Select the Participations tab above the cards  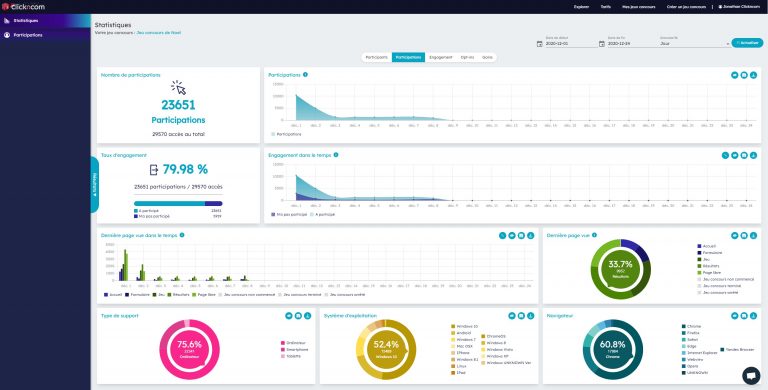coord(408,57)
